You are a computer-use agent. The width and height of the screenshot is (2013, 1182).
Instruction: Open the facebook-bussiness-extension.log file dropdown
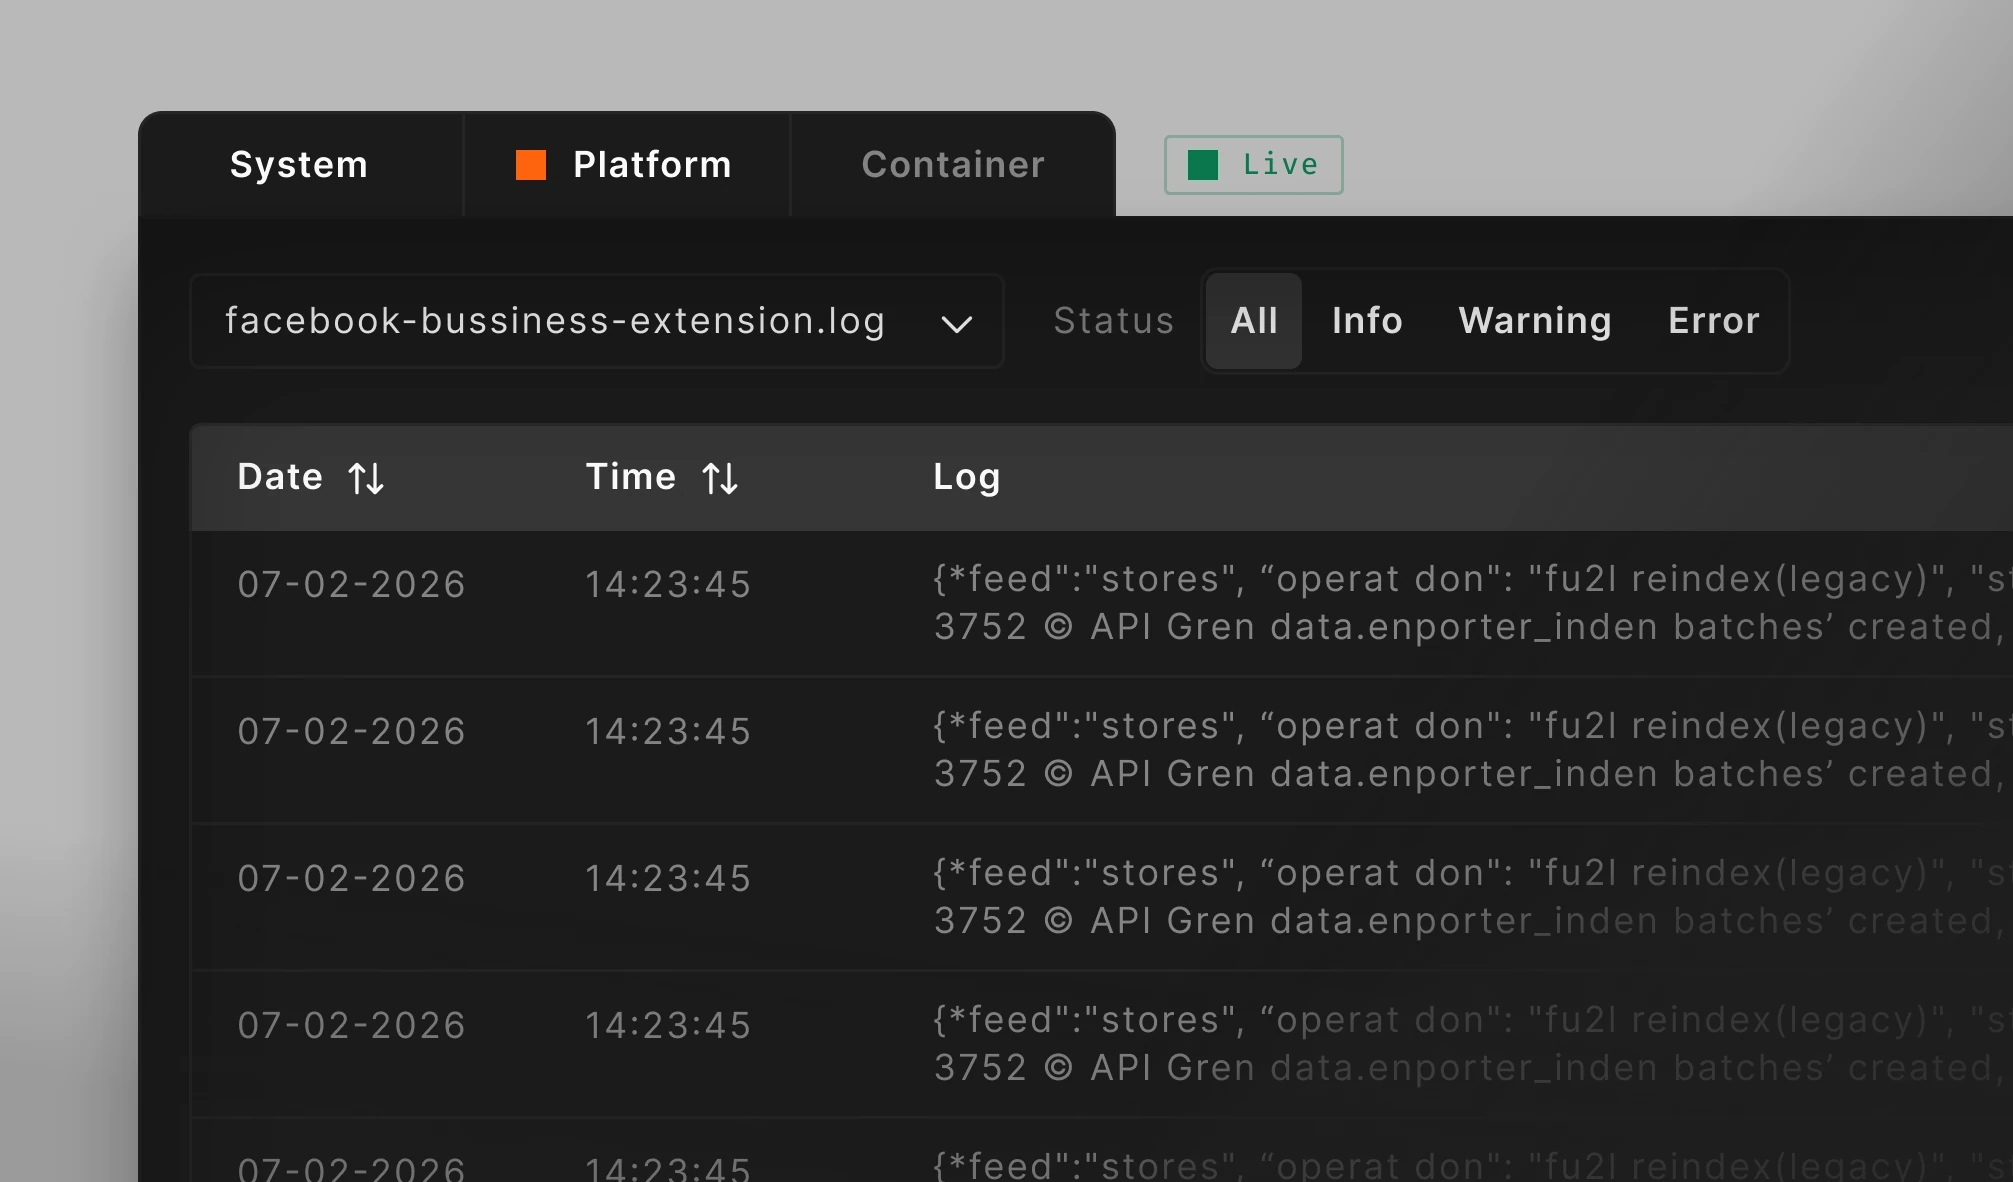(x=597, y=321)
